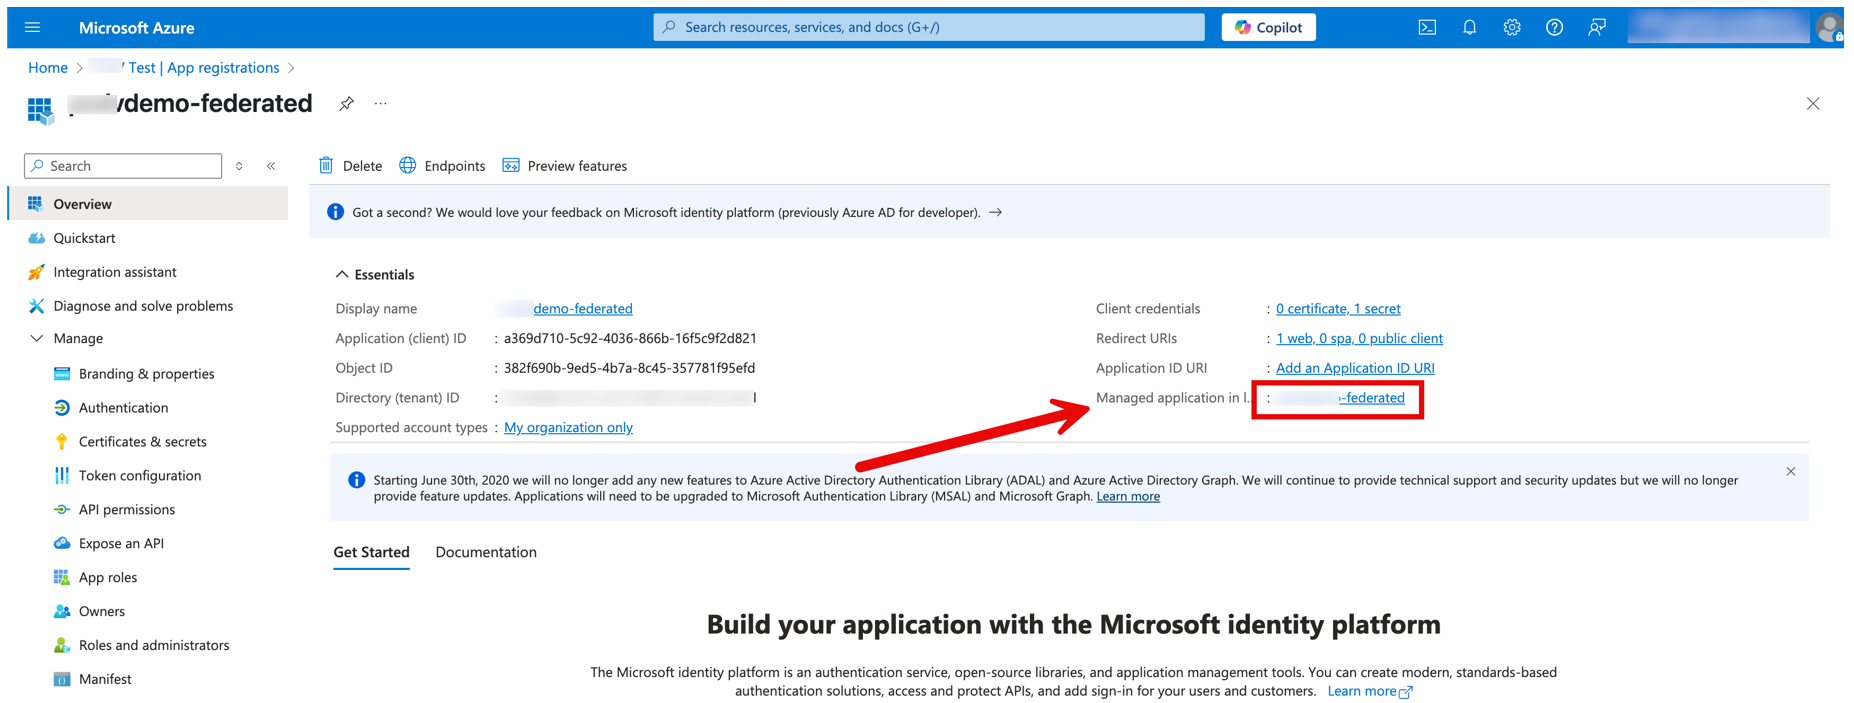Click Learn more in the ADAL notice

(x=1128, y=497)
